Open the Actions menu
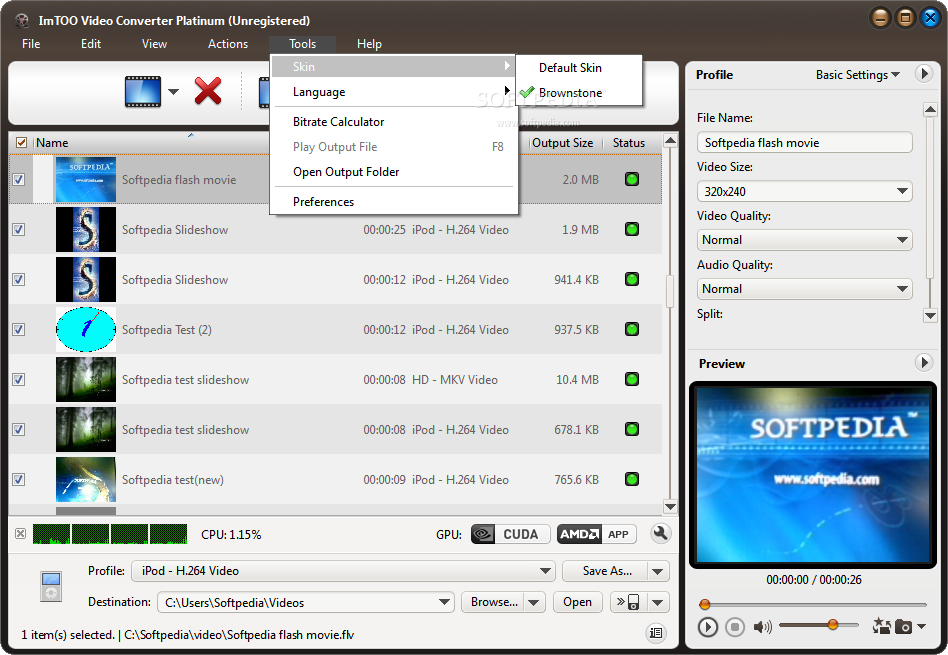This screenshot has height=655, width=948. point(228,44)
